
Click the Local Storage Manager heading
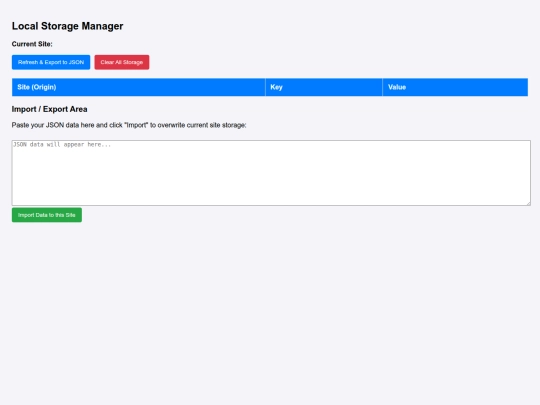click(68, 26)
